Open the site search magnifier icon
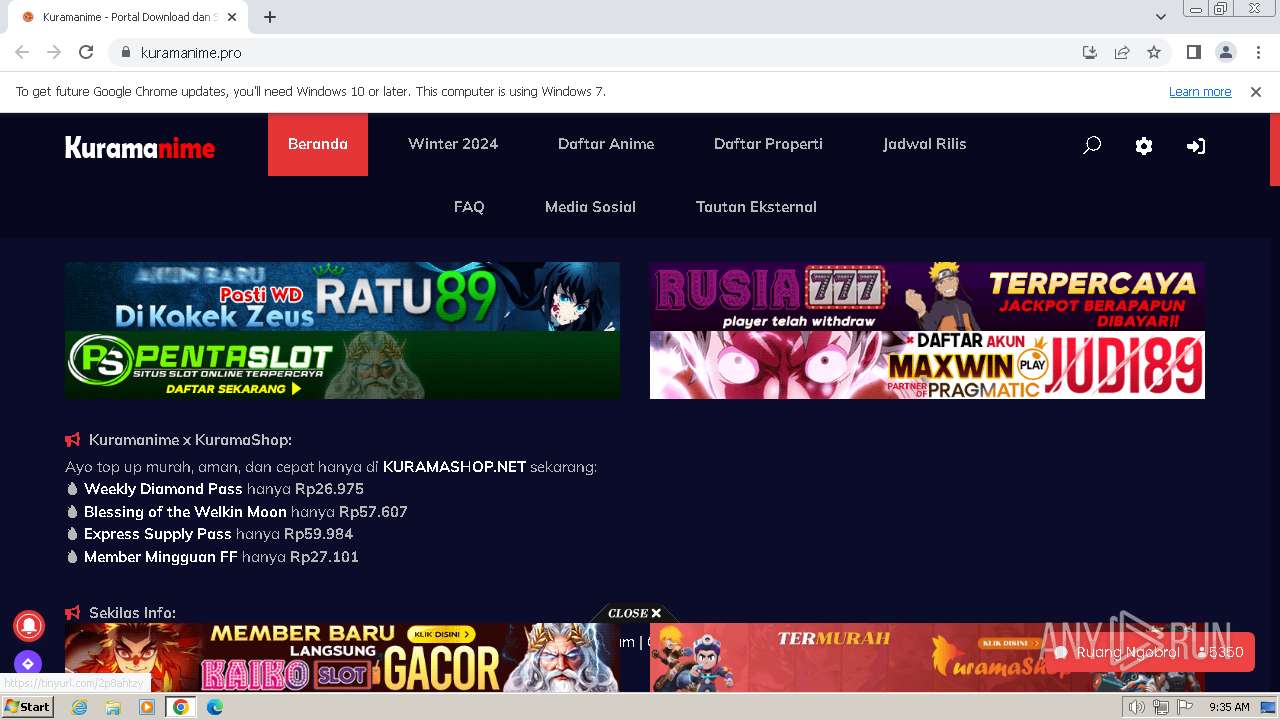This screenshot has height=720, width=1280. pos(1092,145)
